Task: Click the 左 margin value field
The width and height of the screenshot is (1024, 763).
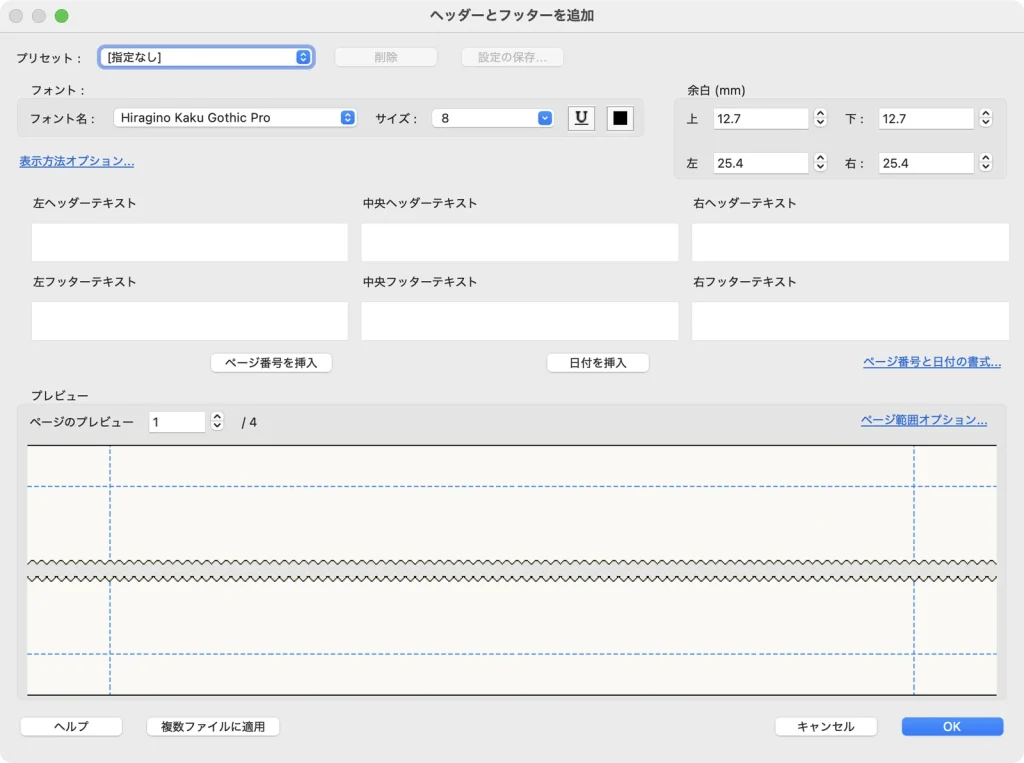Action: click(761, 163)
